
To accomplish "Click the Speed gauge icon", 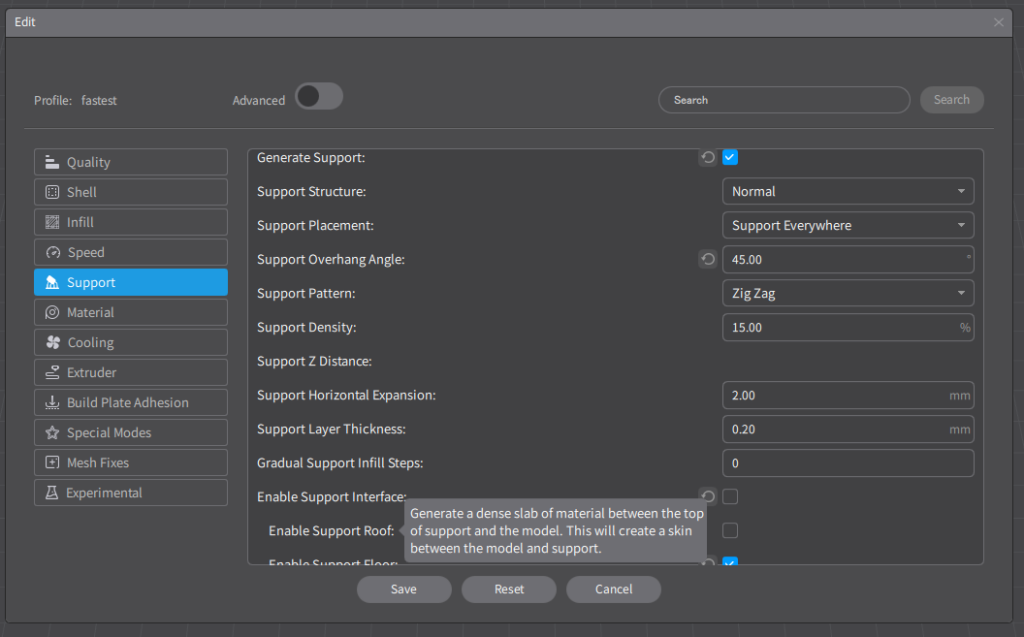I will tap(52, 253).
